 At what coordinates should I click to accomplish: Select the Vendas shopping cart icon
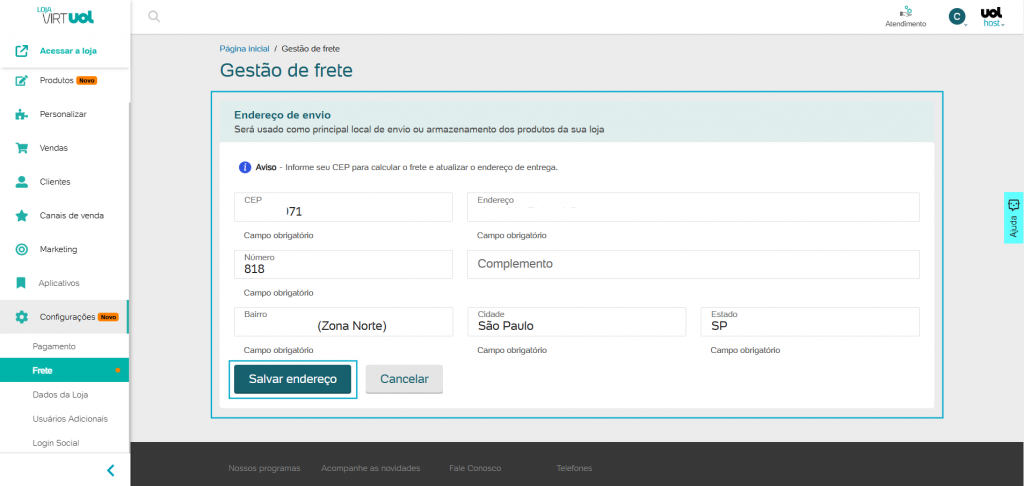pyautogui.click(x=21, y=148)
